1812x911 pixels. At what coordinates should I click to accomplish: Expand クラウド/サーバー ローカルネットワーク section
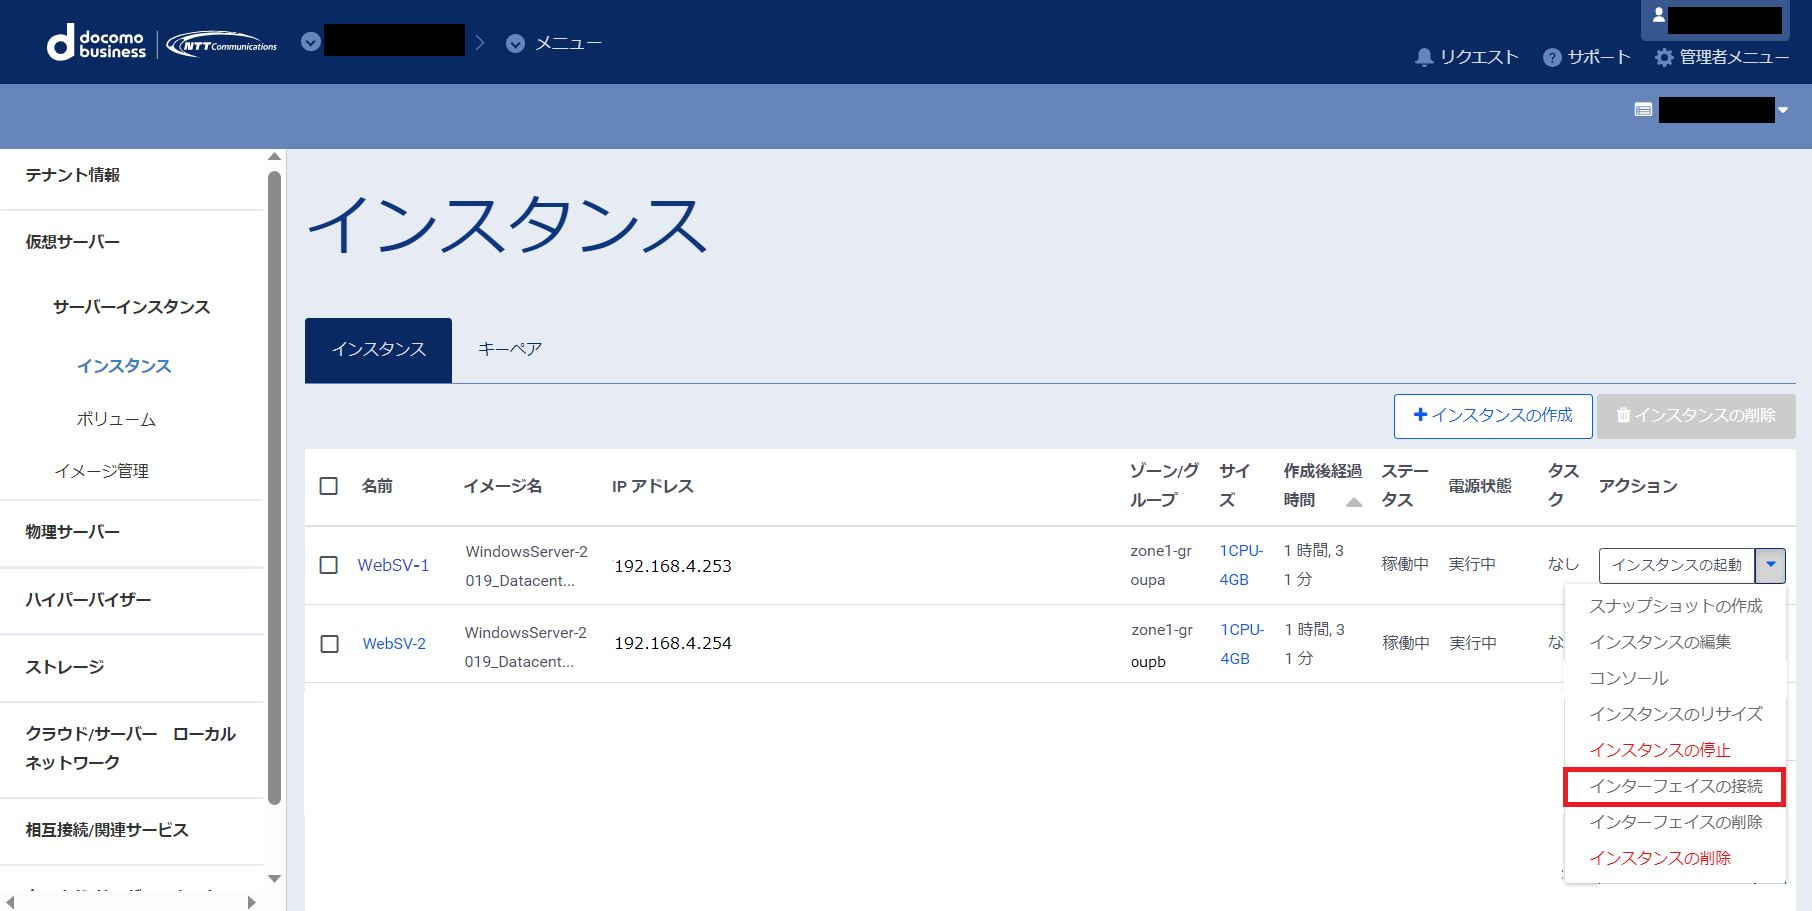coord(130,748)
